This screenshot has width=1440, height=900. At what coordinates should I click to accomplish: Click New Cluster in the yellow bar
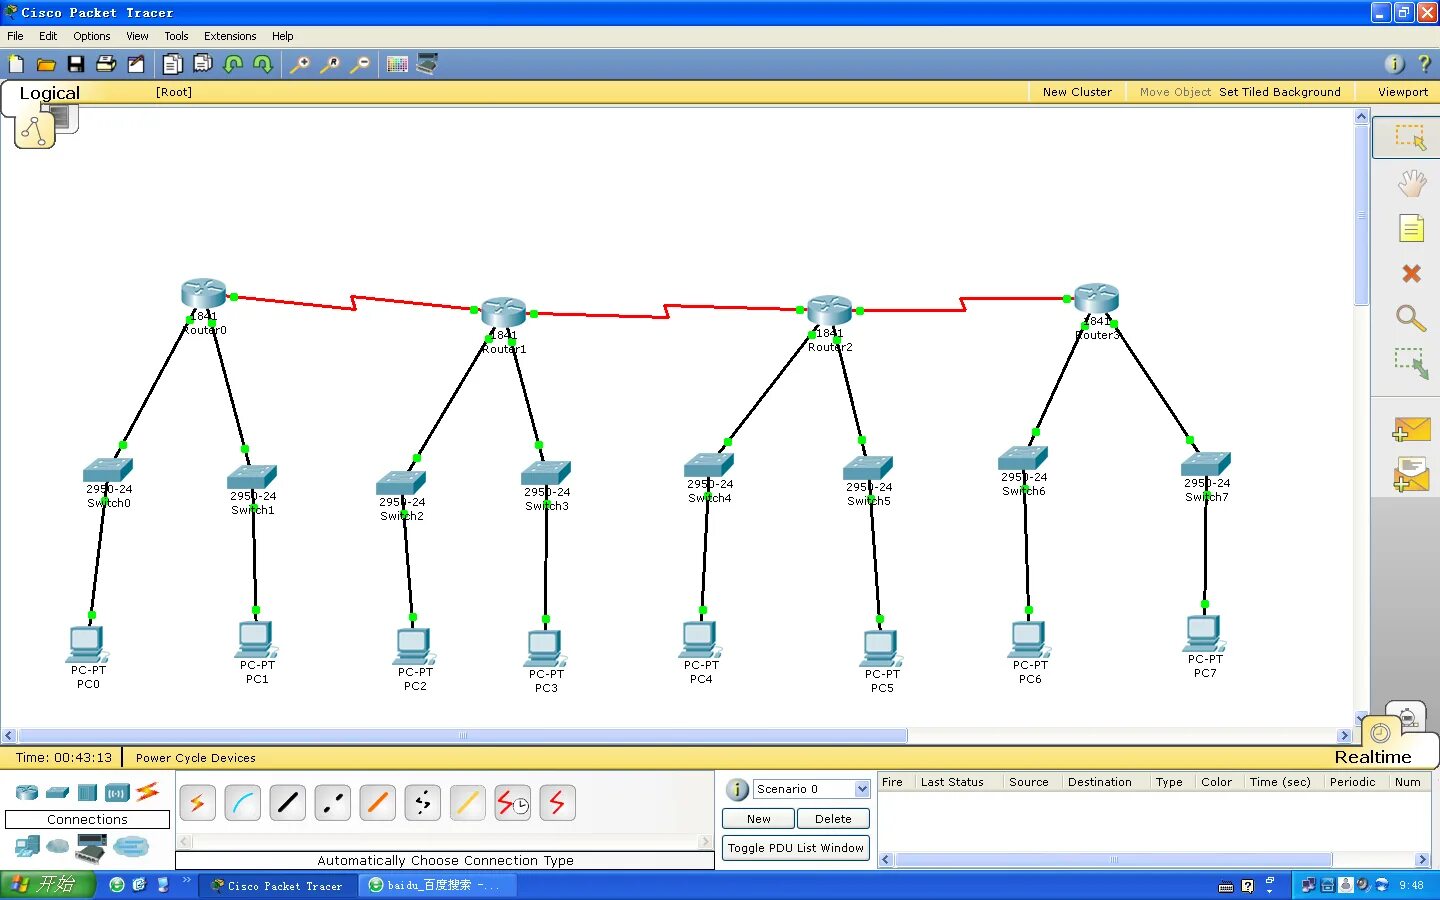1077,92
